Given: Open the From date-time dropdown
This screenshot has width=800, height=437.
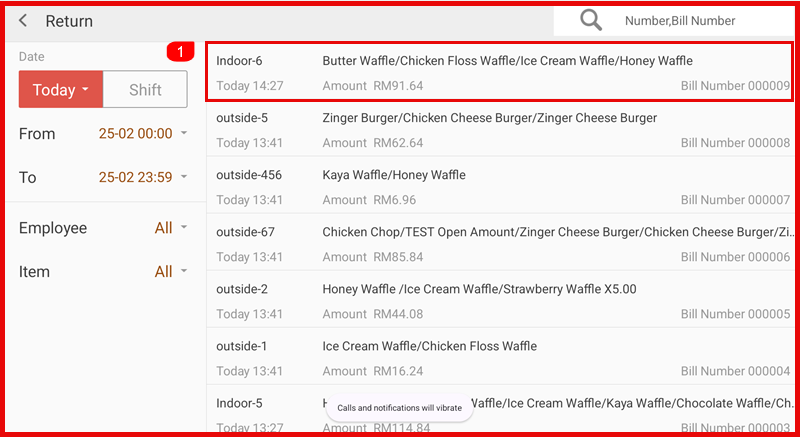Looking at the screenshot, I should pos(142,134).
